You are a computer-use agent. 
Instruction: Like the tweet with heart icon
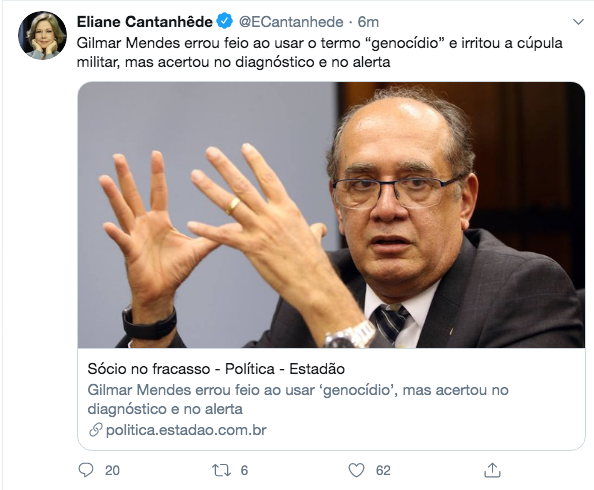click(x=356, y=470)
